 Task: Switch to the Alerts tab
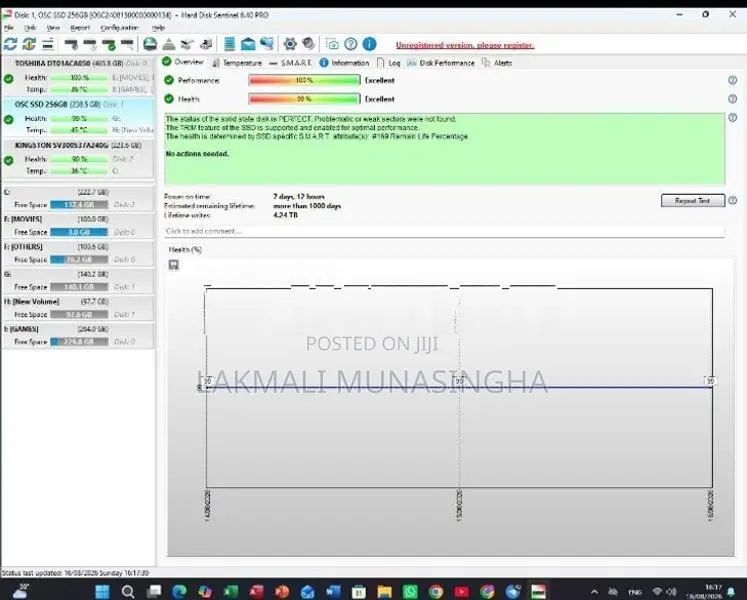tap(497, 62)
